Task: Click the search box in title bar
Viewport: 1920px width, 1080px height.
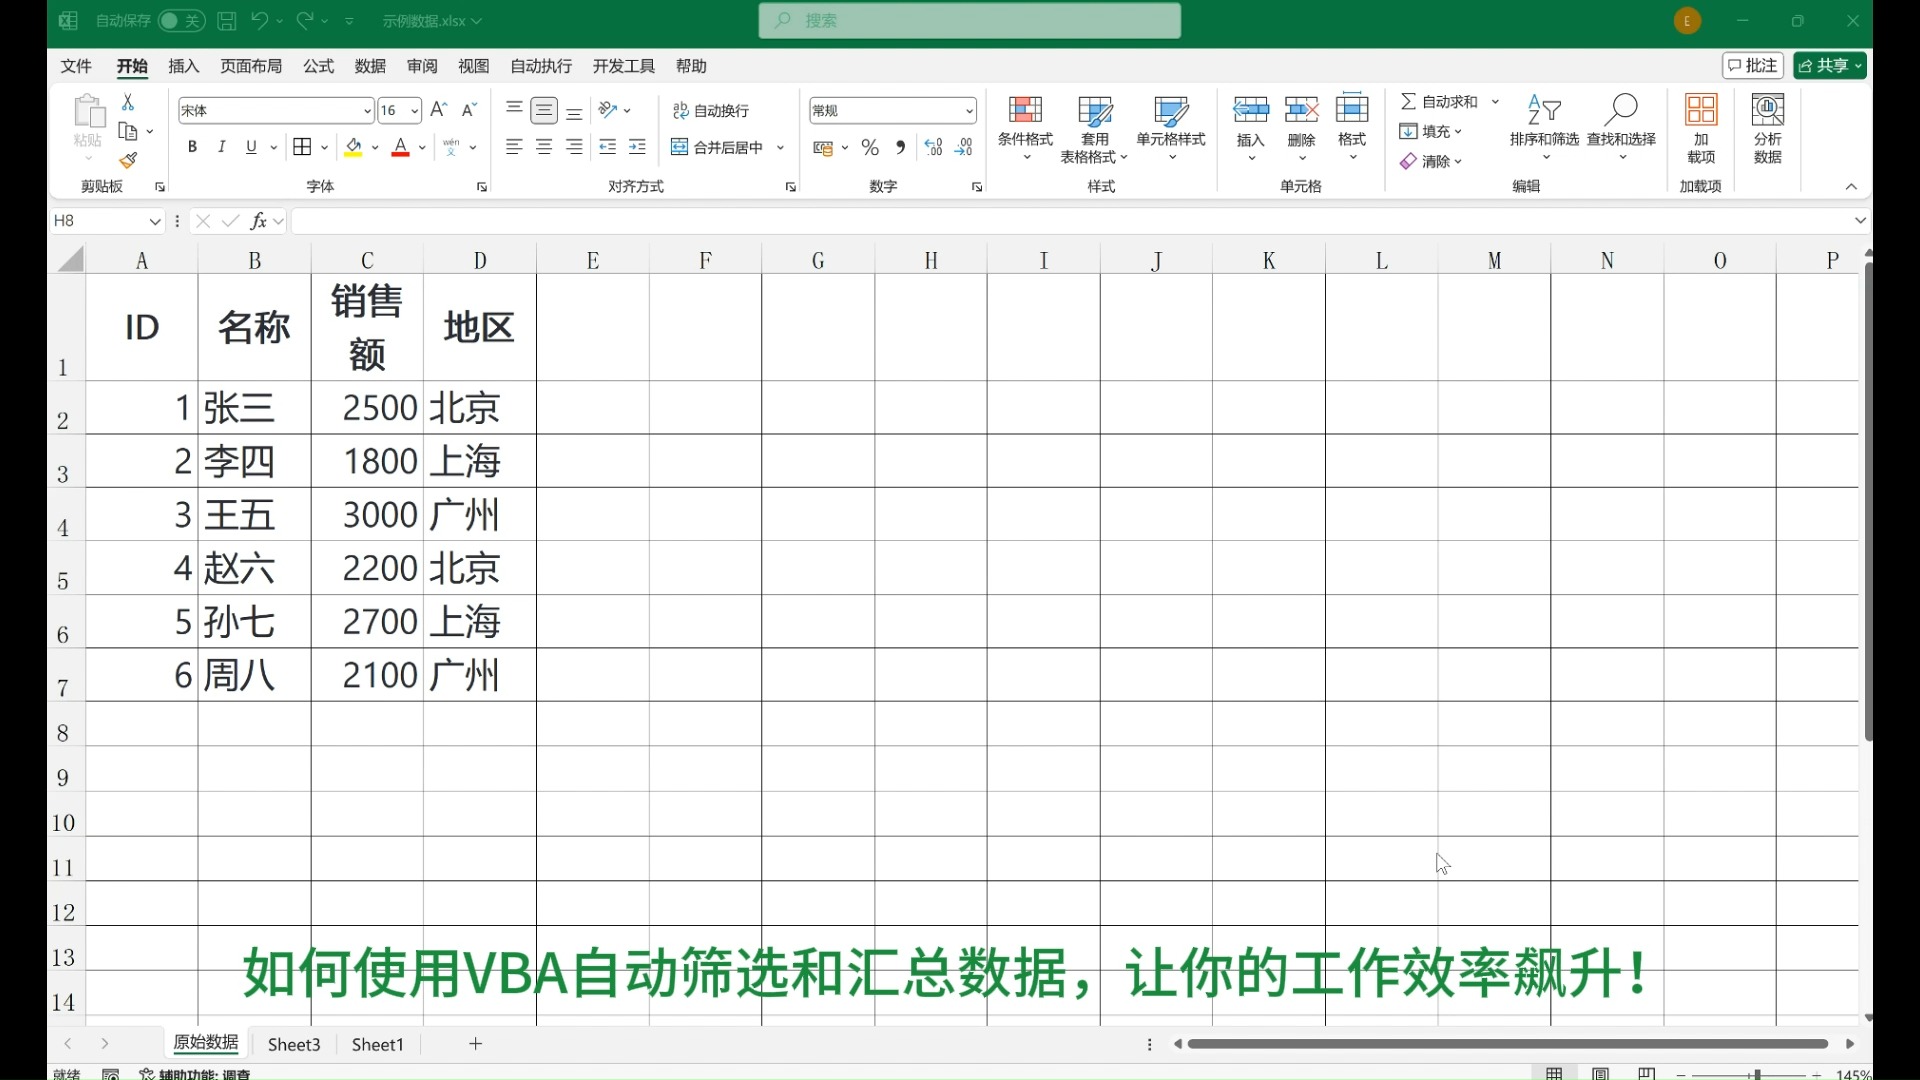Action: pyautogui.click(x=969, y=21)
